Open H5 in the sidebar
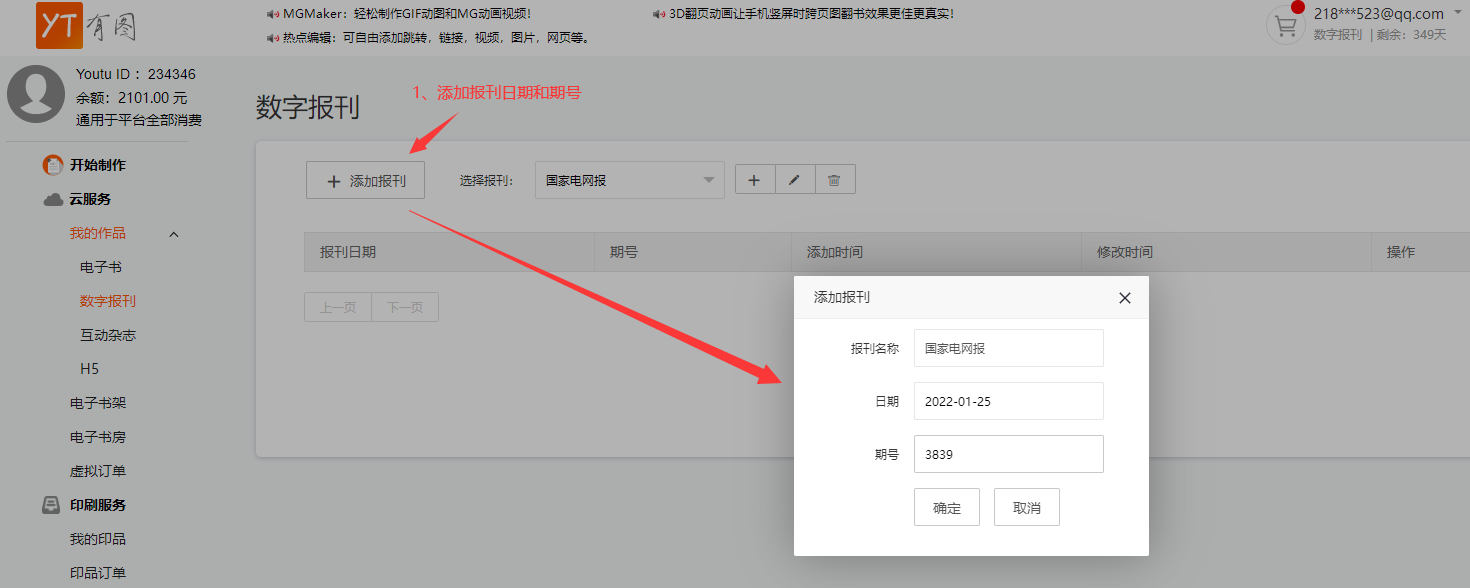The width and height of the screenshot is (1470, 588). coord(90,369)
